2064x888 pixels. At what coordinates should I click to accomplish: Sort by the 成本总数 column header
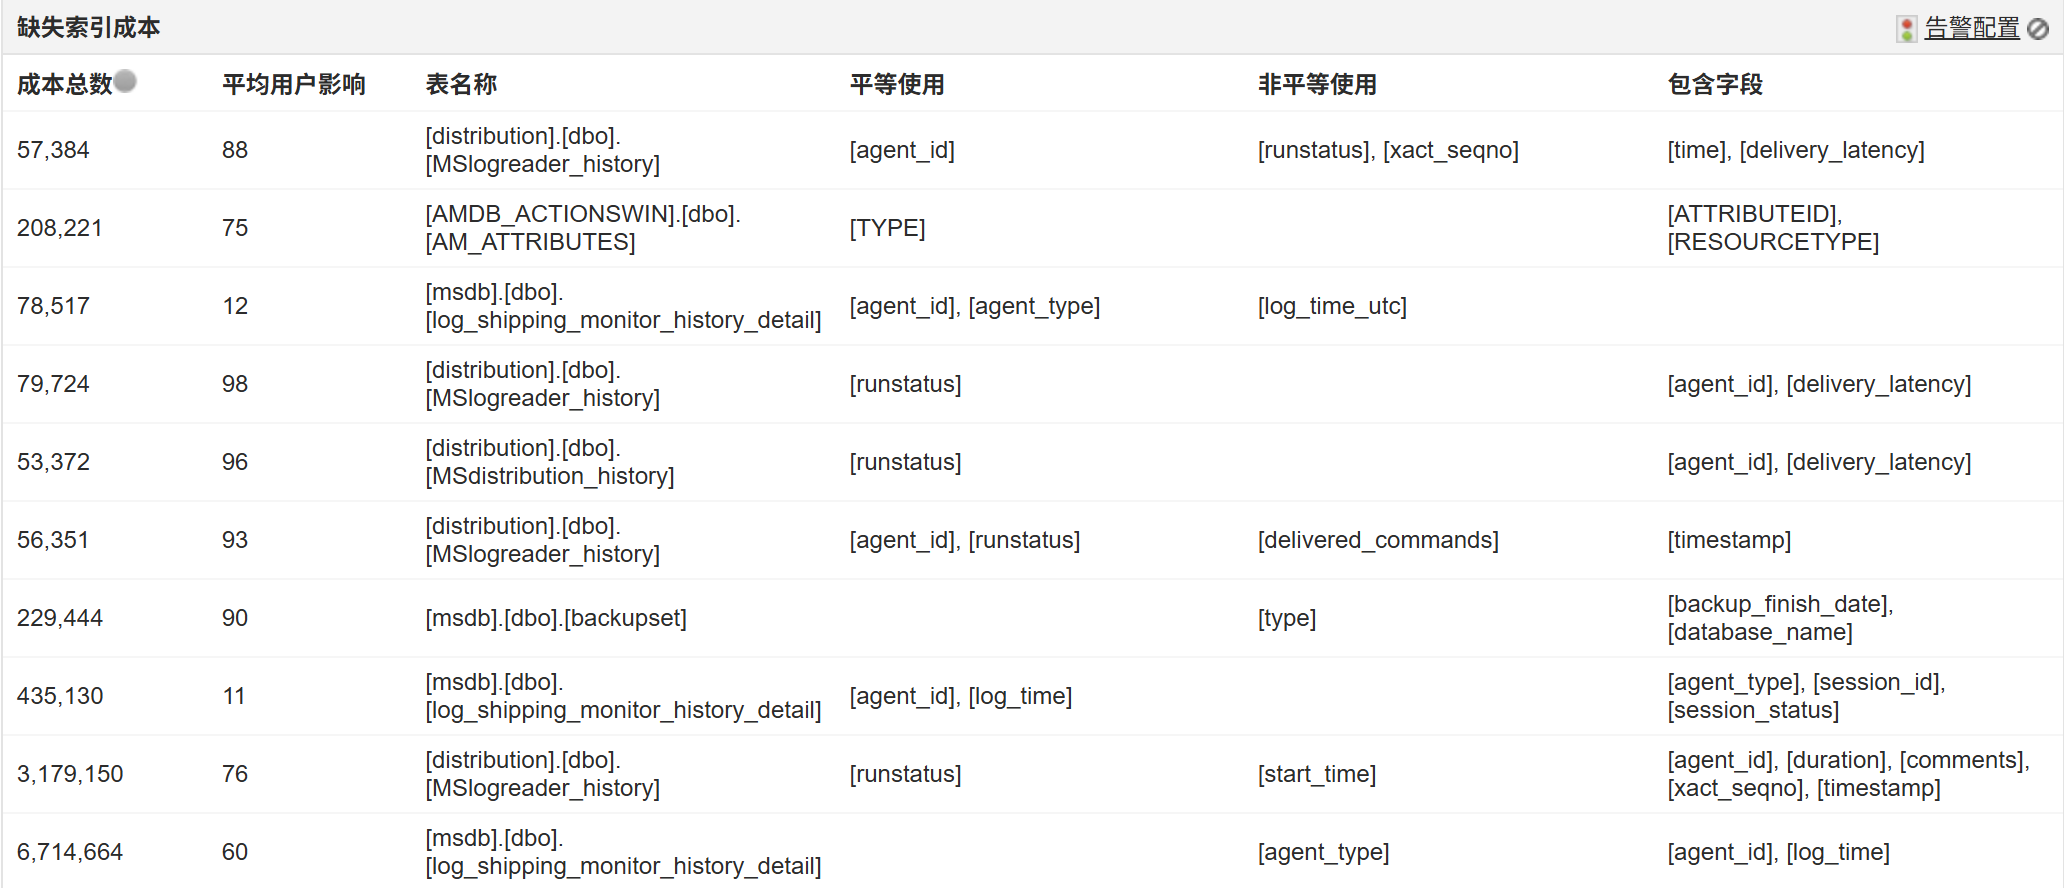tap(64, 85)
